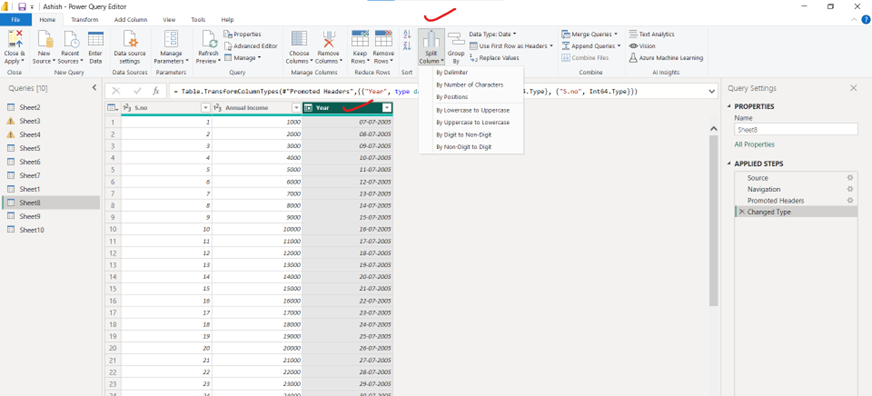Click the save icon in title bar
The width and height of the screenshot is (872, 396).
(x=22, y=7)
